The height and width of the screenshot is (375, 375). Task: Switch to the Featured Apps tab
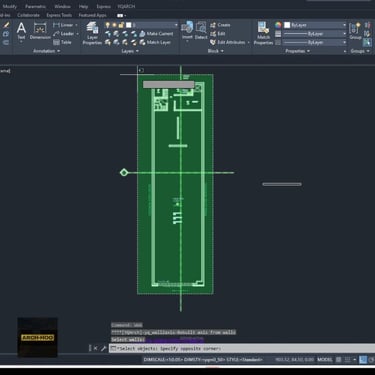92,15
